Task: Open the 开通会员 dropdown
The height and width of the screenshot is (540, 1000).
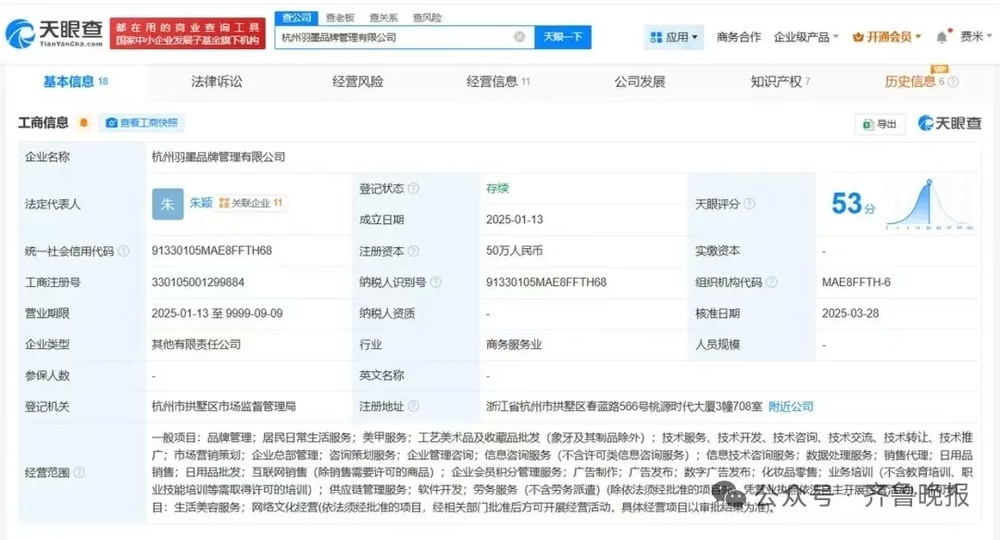Action: pyautogui.click(x=887, y=37)
